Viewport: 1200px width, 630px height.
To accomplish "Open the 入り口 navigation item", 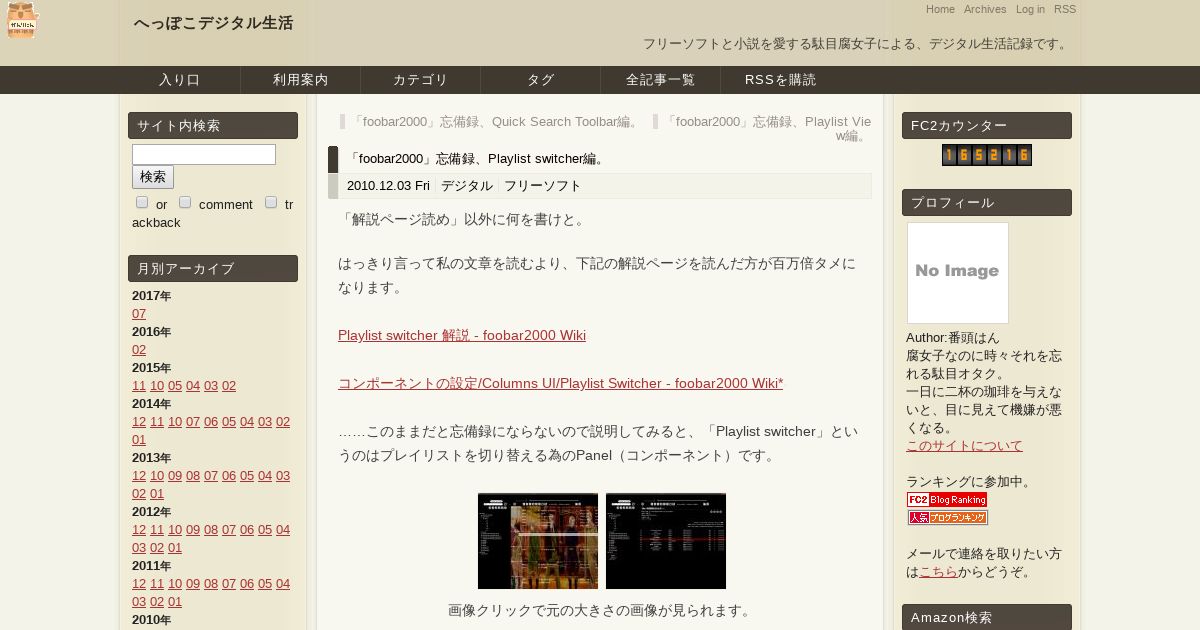I will click(x=180, y=80).
